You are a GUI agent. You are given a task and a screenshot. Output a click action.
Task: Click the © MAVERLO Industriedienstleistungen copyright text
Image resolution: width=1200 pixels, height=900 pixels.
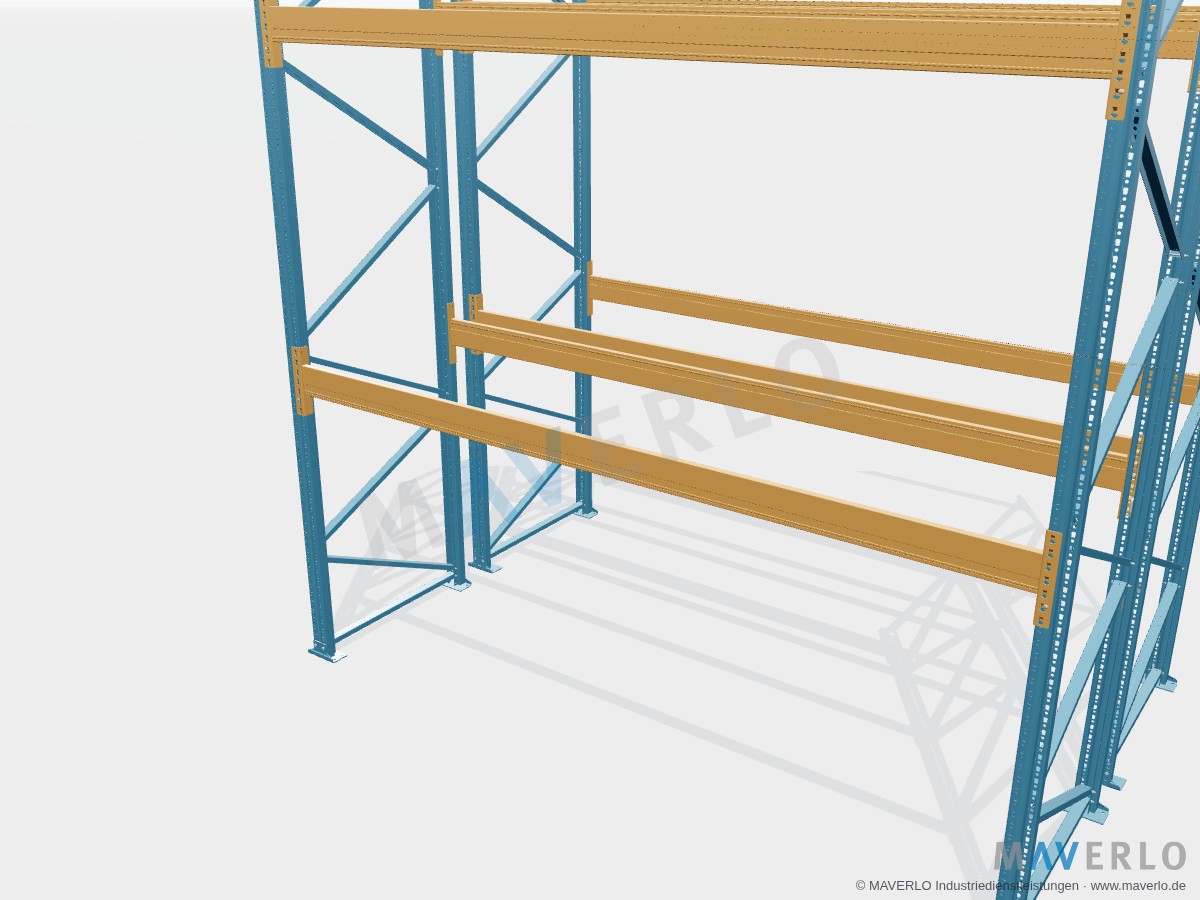coord(967,886)
